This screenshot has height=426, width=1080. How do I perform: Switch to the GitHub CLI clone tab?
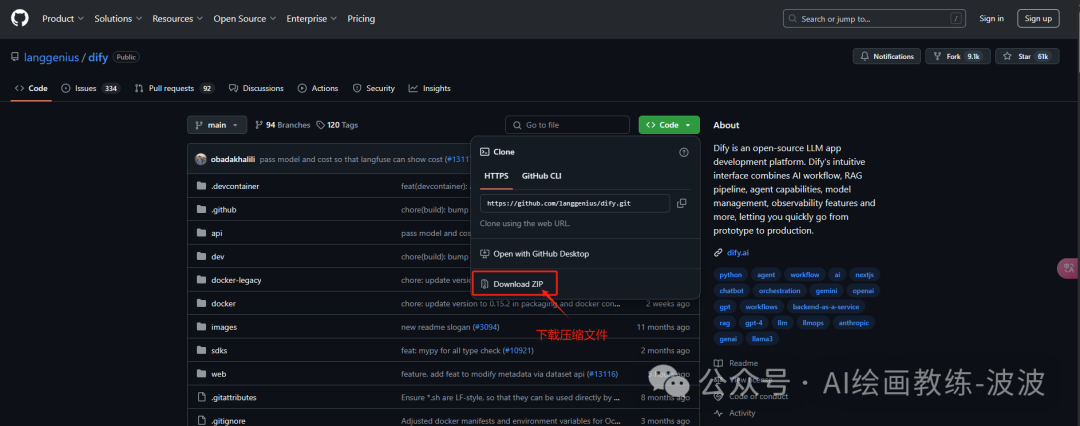point(541,176)
